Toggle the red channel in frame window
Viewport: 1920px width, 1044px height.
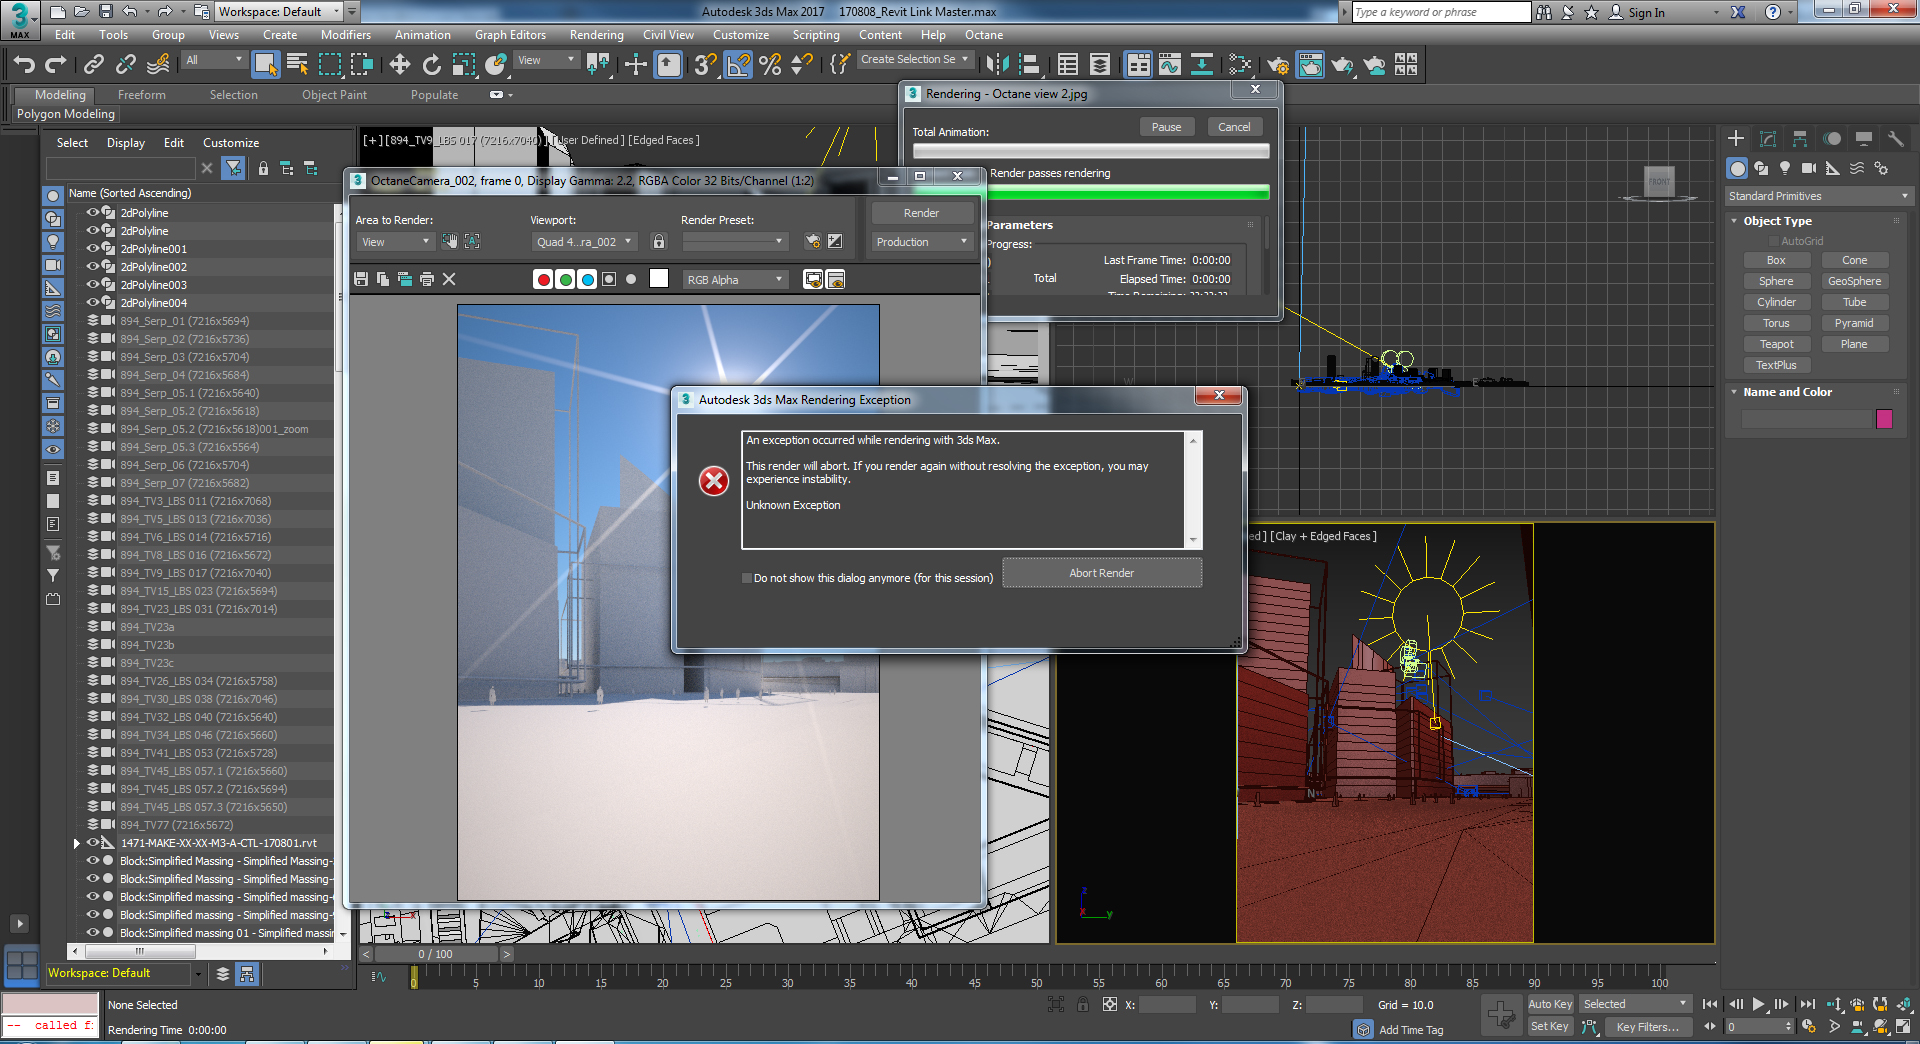click(543, 280)
